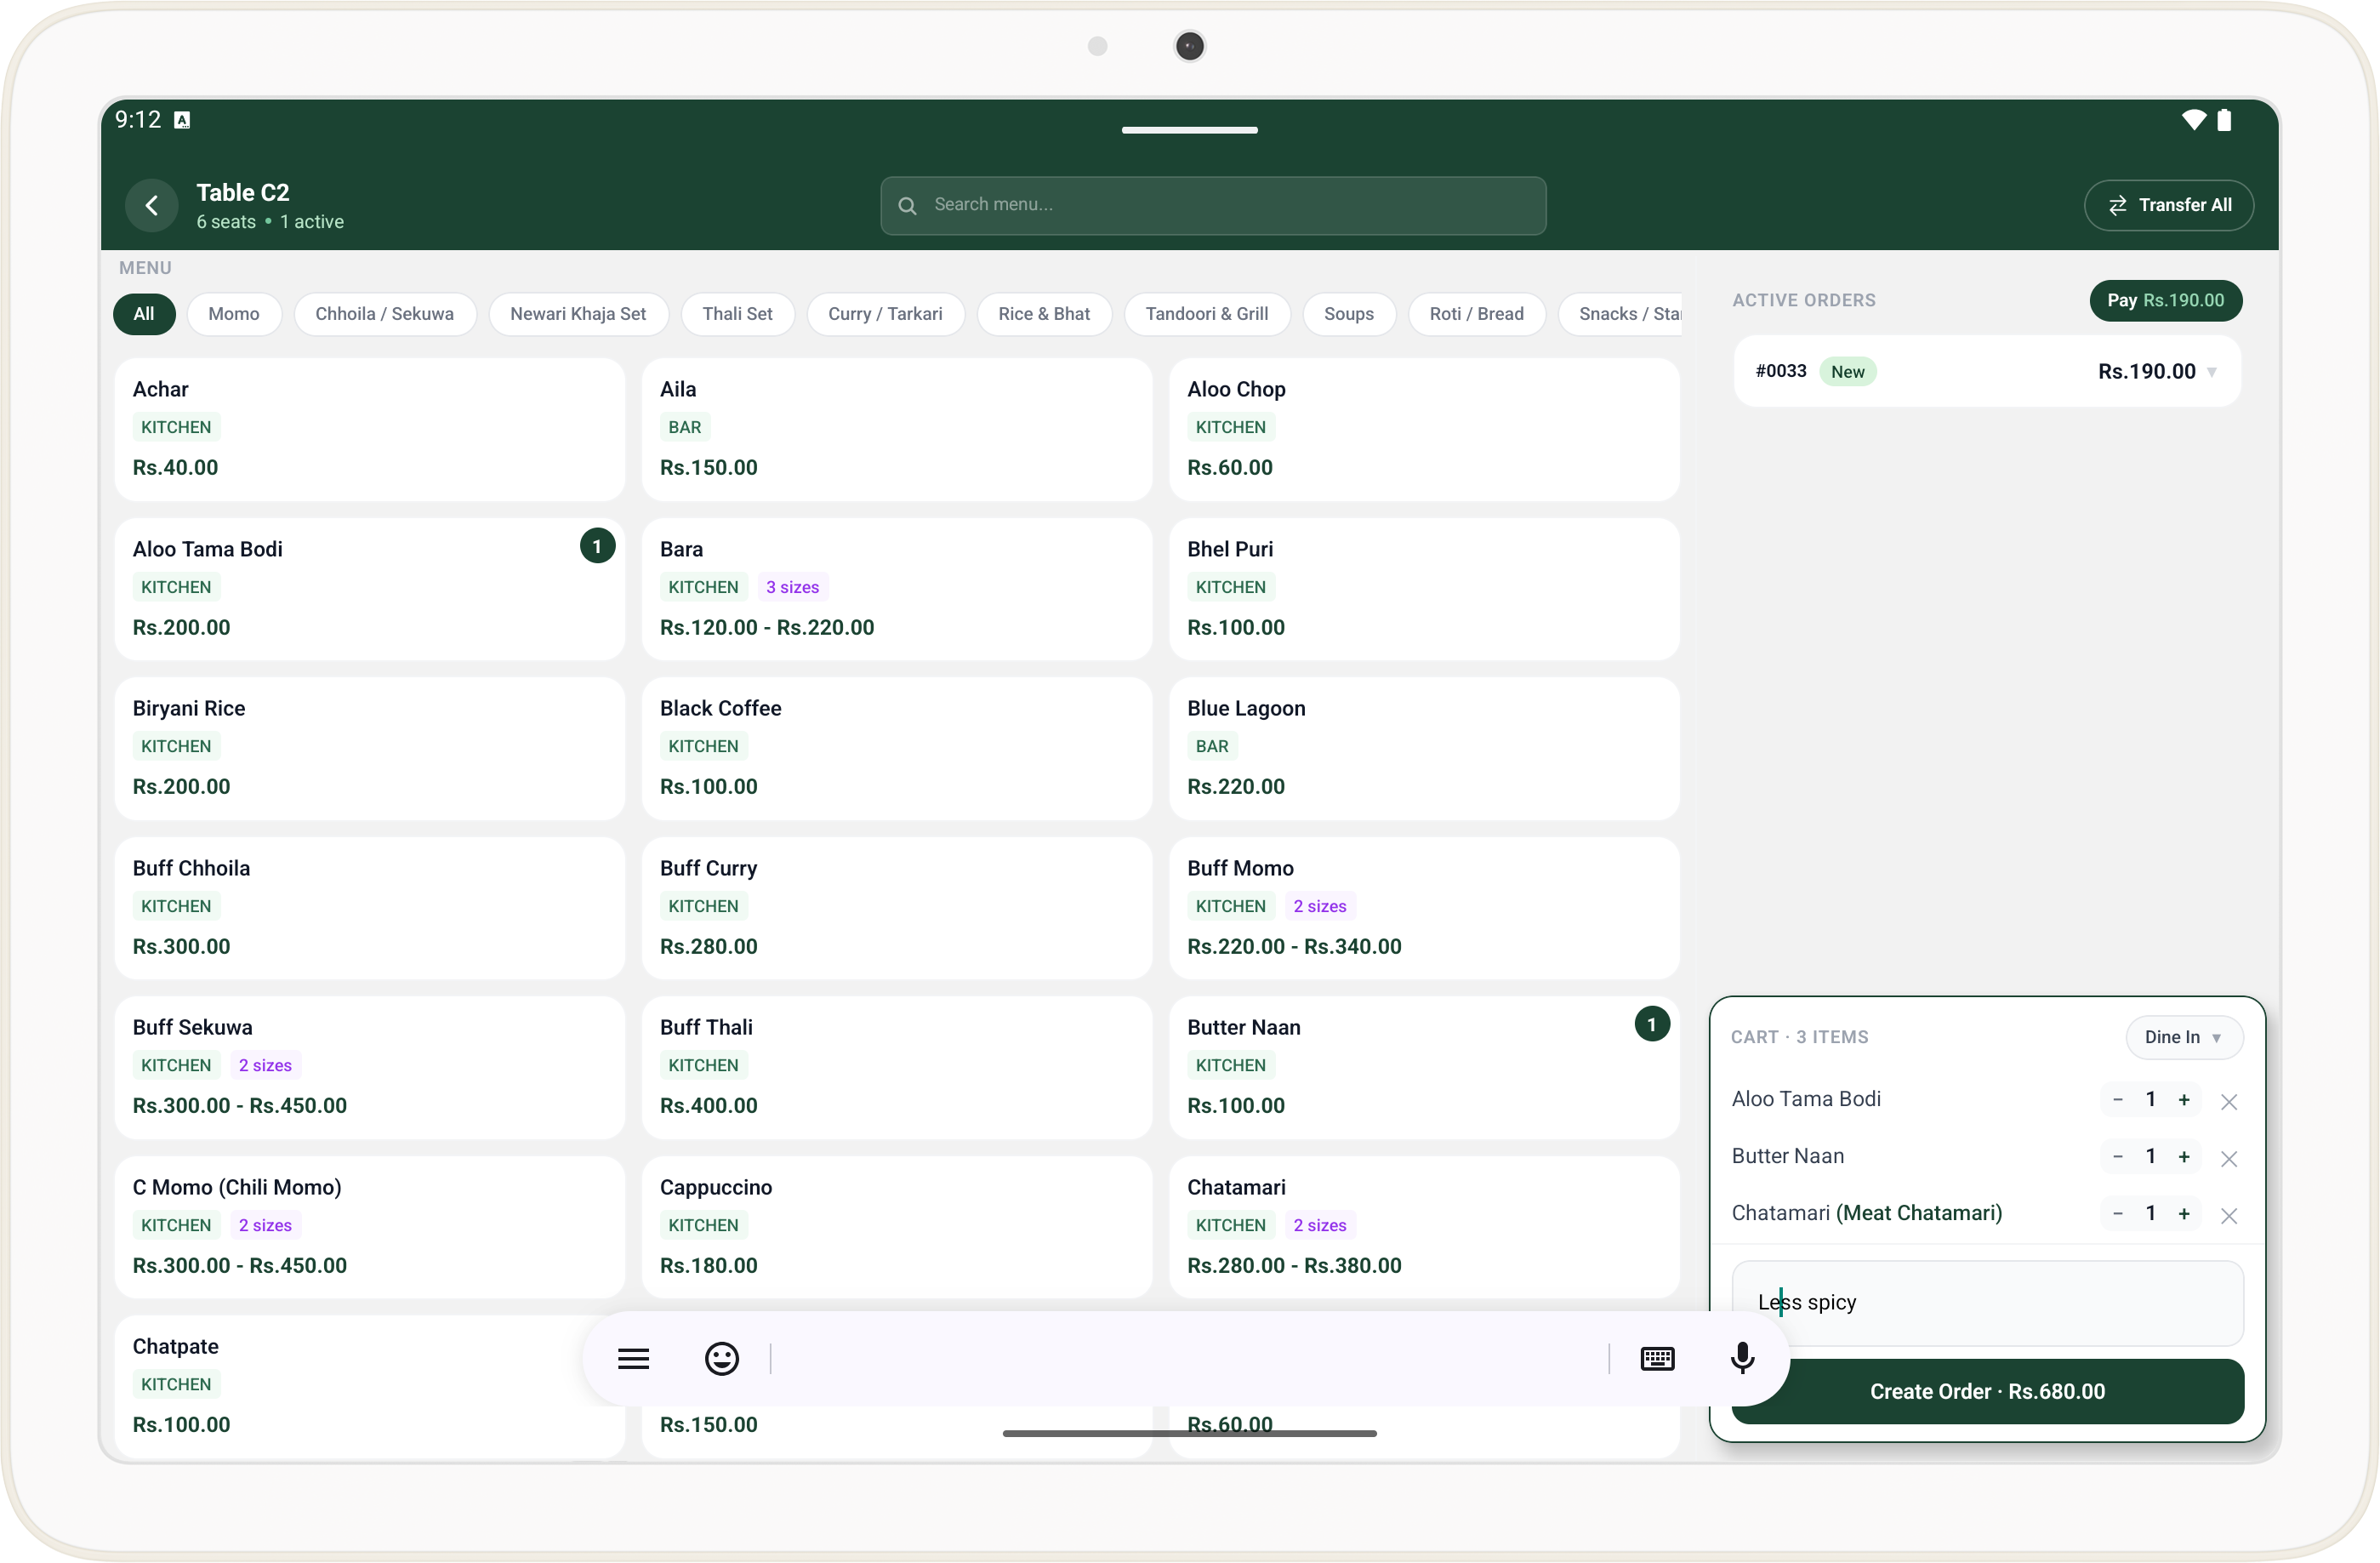Select the Rice & Bhat category
Screen dimensions: 2380x1563
click(1044, 314)
